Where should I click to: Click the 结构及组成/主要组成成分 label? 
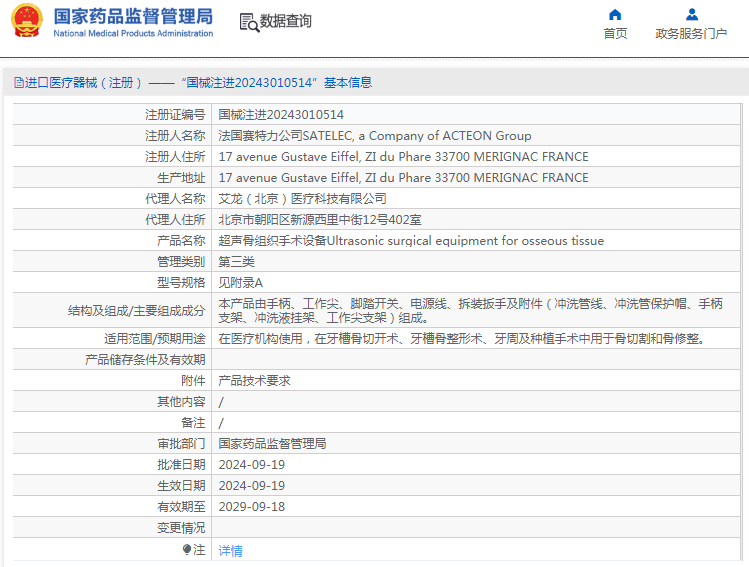[x=137, y=311]
